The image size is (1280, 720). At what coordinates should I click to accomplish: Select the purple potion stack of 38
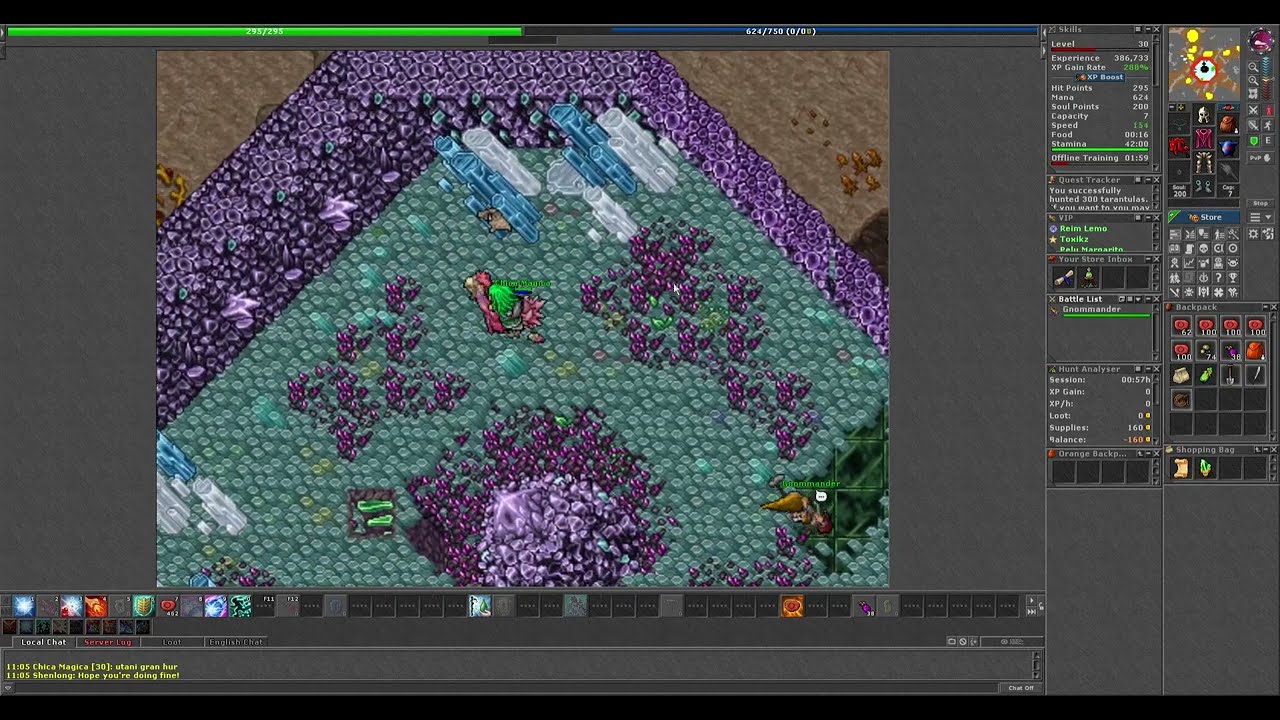pyautogui.click(x=1231, y=350)
